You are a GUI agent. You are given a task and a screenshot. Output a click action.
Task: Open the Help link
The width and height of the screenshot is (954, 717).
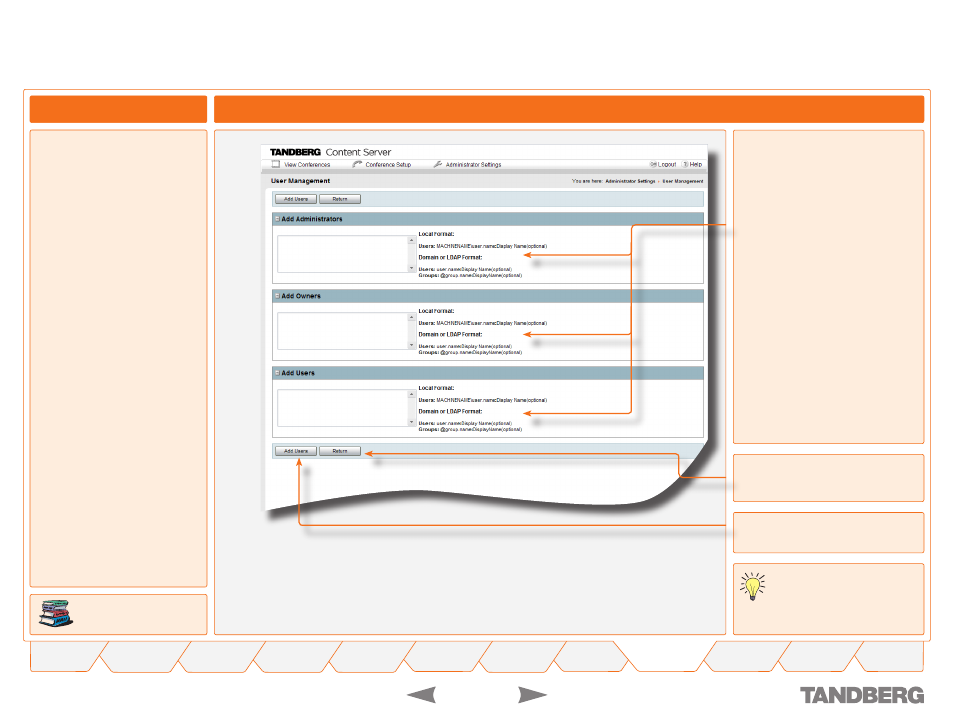pyautogui.click(x=695, y=164)
